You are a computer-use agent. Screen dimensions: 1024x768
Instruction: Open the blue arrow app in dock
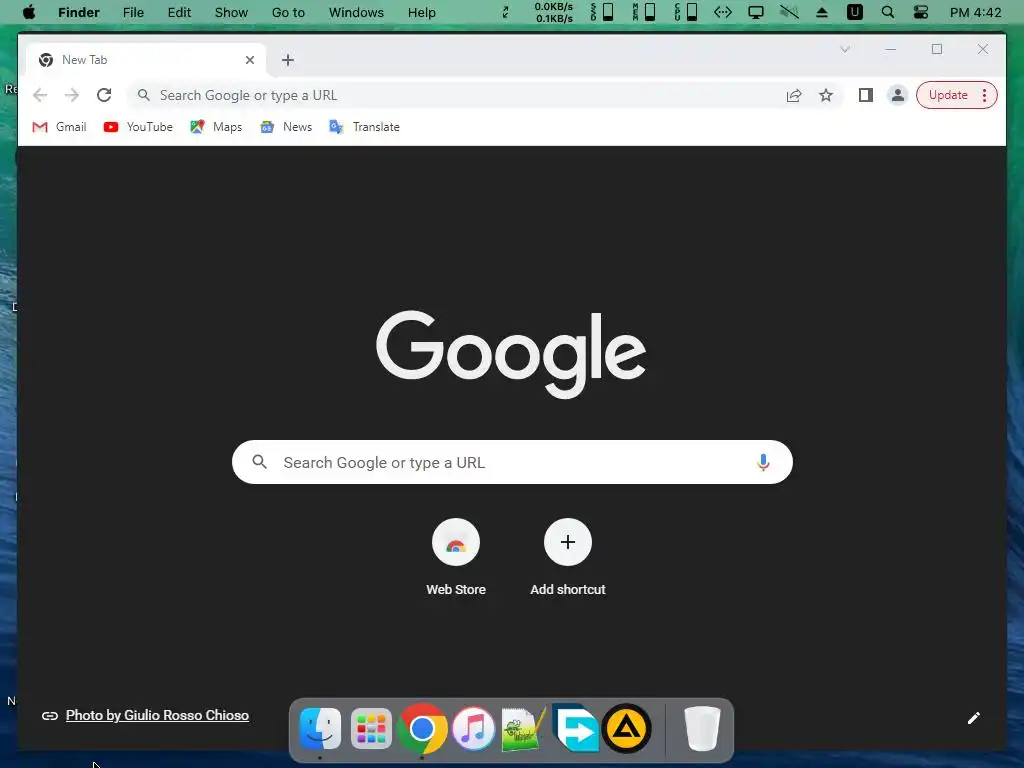click(x=575, y=728)
